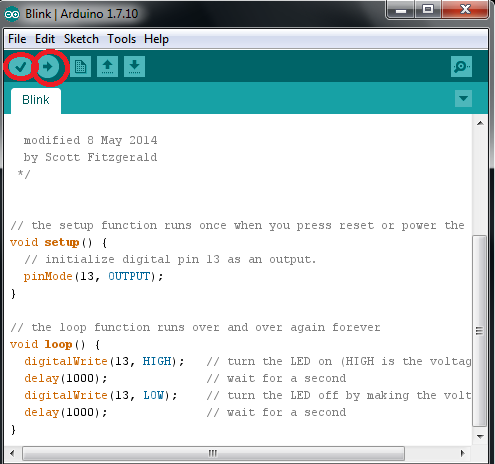Click the Upload arrow button

pos(48,67)
